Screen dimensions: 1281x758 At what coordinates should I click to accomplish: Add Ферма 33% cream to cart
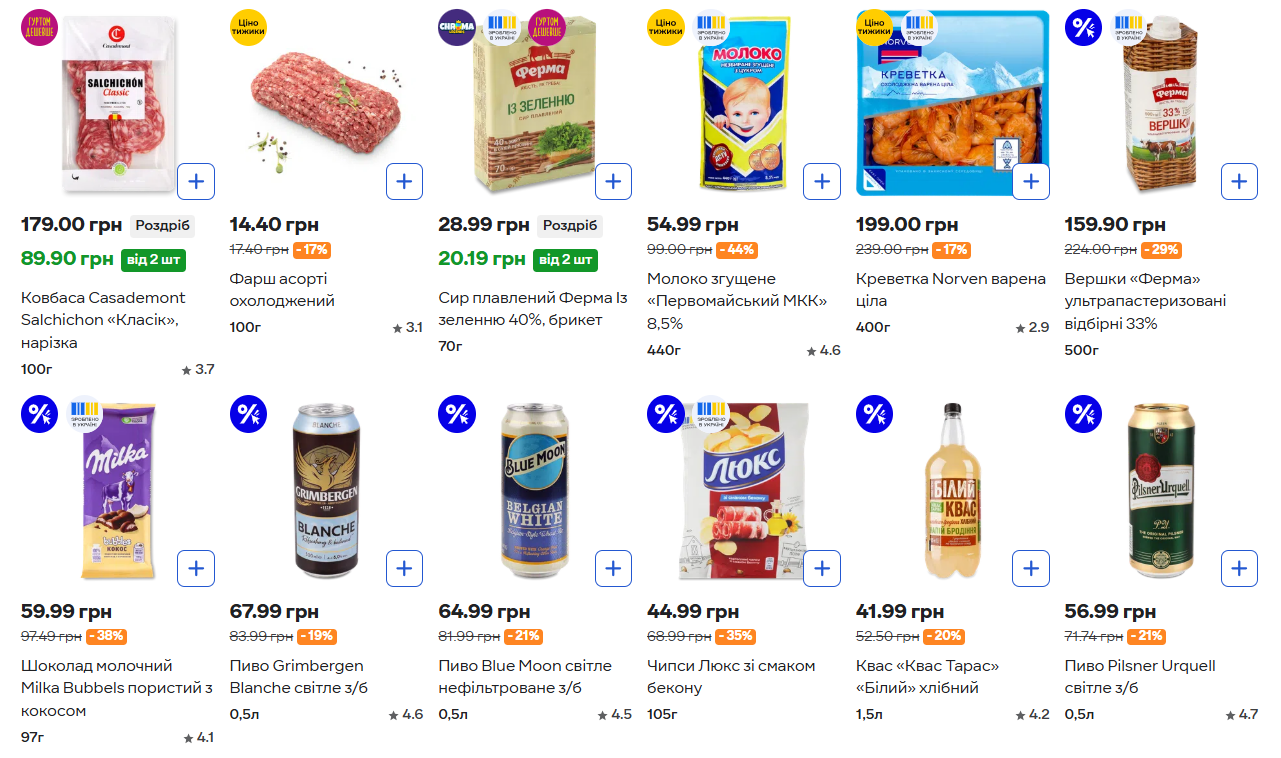coord(1239,182)
